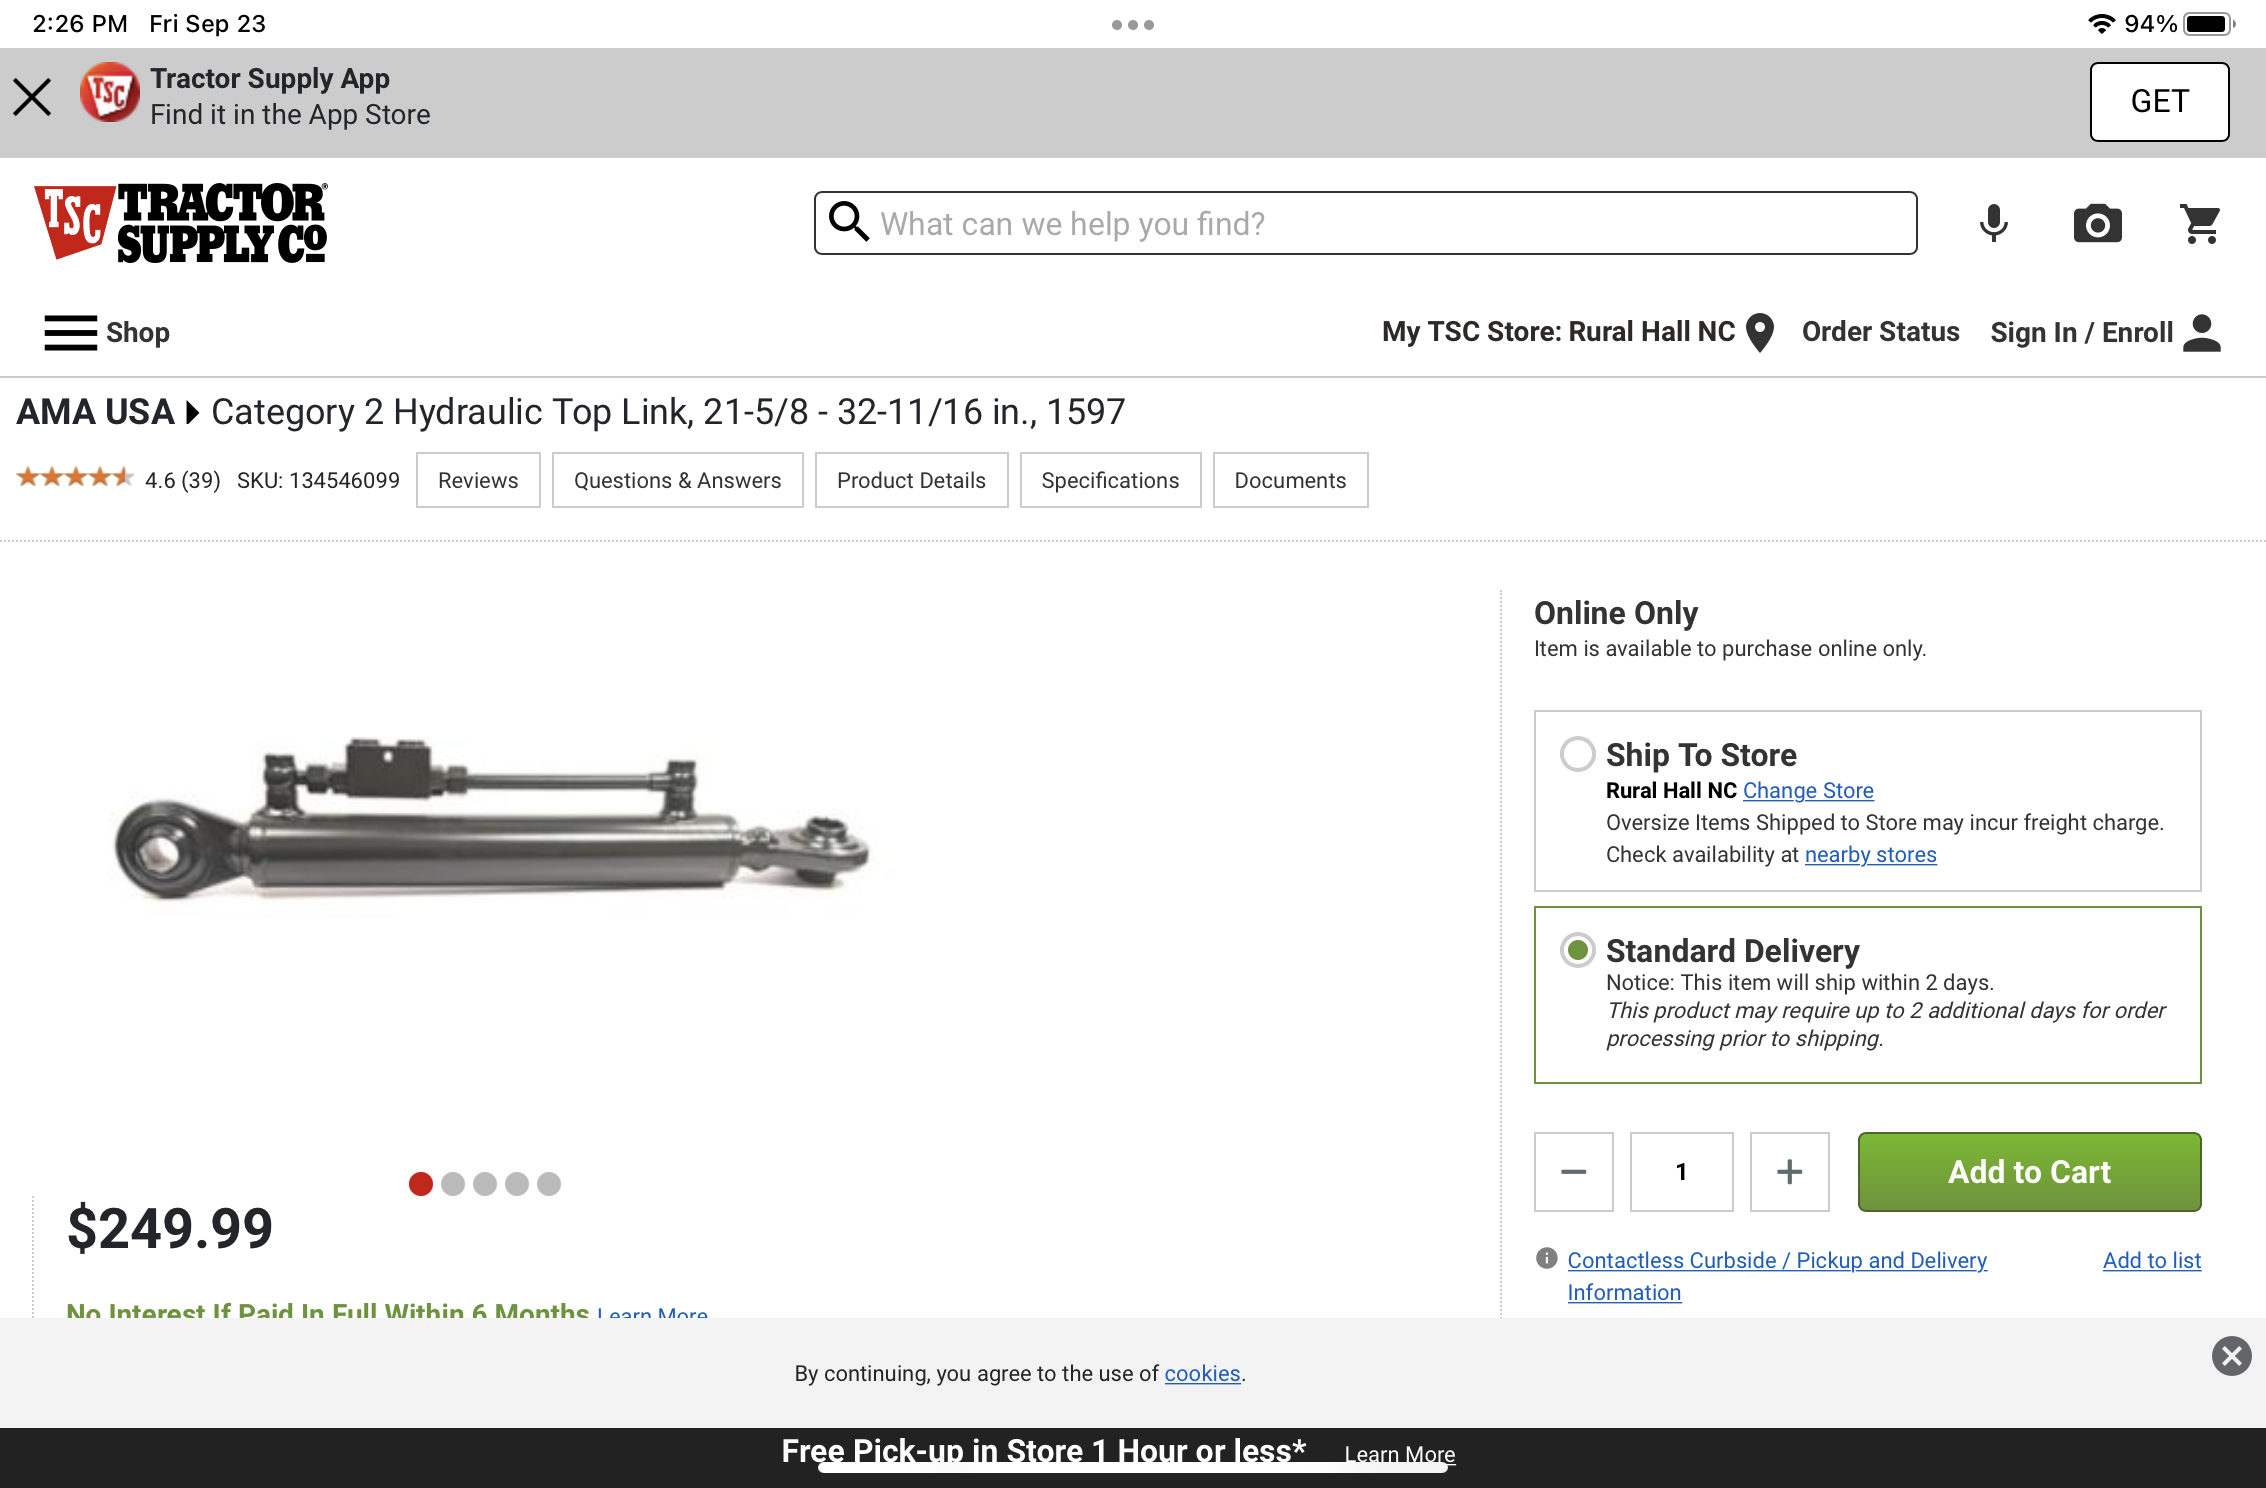Screen dimensions: 2266x1488
Task: Tap SKU: 134546099 text
Action: (318, 480)
